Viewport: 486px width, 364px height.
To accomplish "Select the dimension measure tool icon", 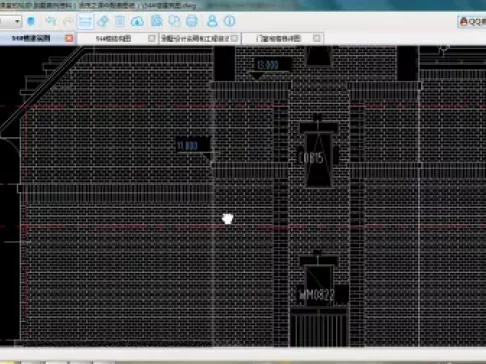I will [85, 21].
